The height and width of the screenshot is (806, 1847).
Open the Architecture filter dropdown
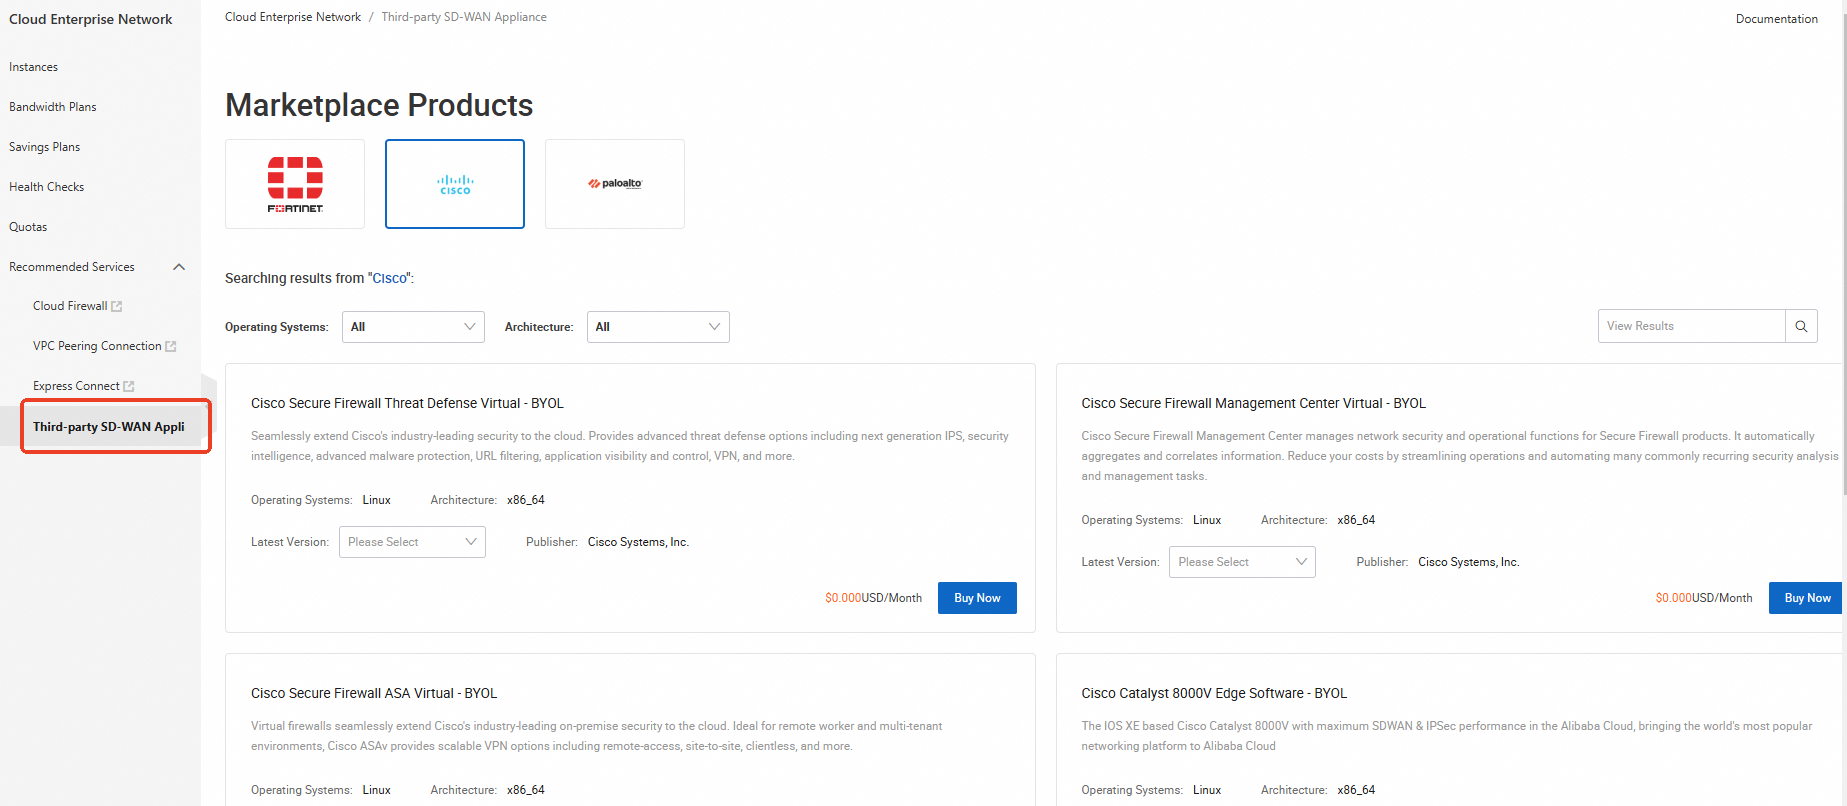(658, 327)
